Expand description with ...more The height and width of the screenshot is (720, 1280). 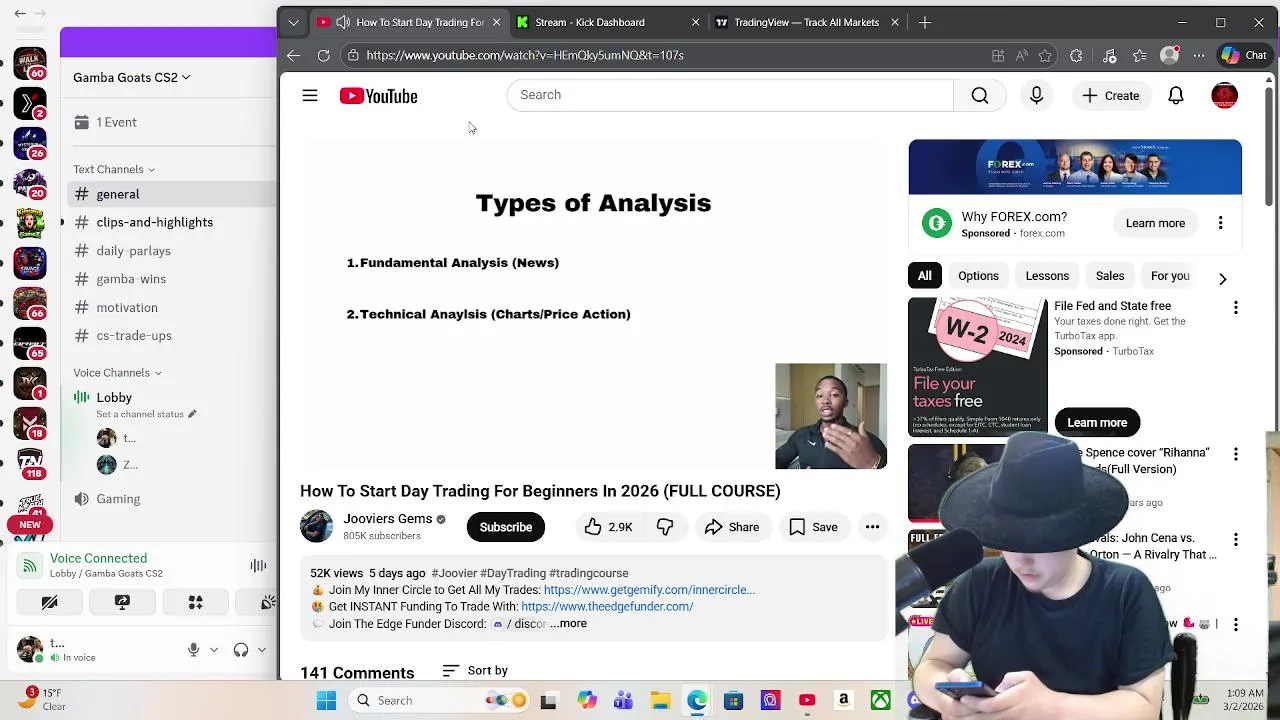pos(569,624)
